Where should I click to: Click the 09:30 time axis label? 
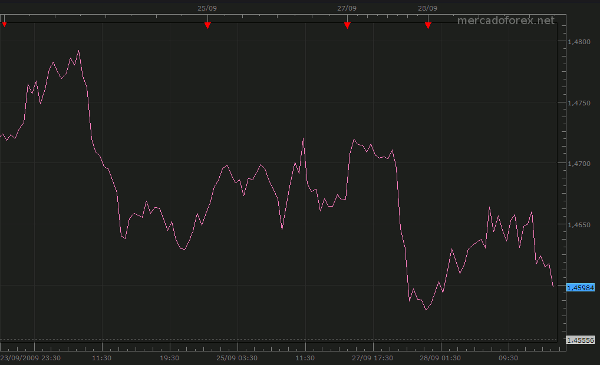tap(508, 358)
